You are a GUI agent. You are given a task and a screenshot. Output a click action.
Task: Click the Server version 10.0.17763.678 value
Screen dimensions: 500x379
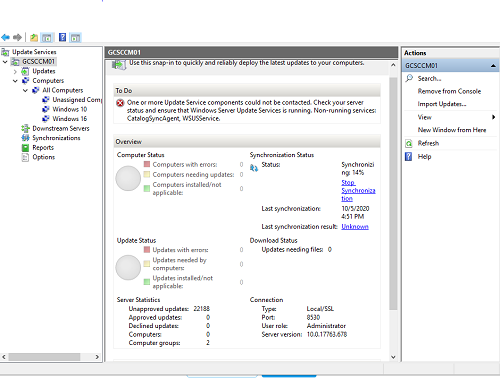[x=327, y=334]
